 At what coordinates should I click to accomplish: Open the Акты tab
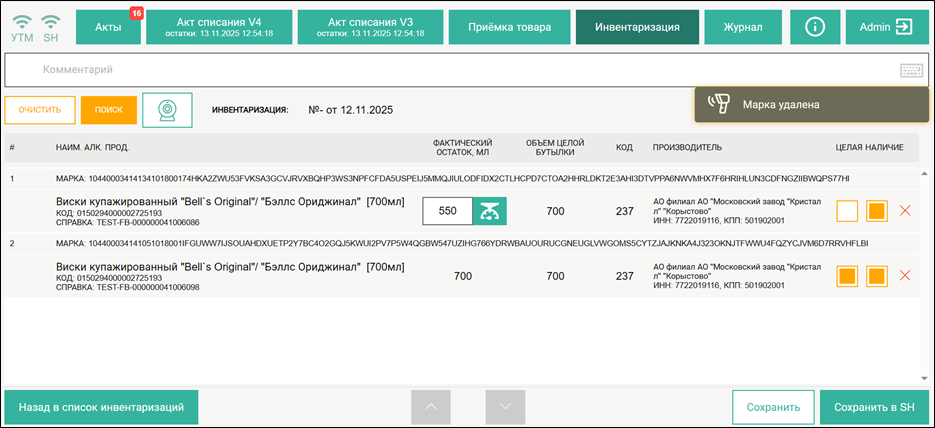pyautogui.click(x=108, y=27)
